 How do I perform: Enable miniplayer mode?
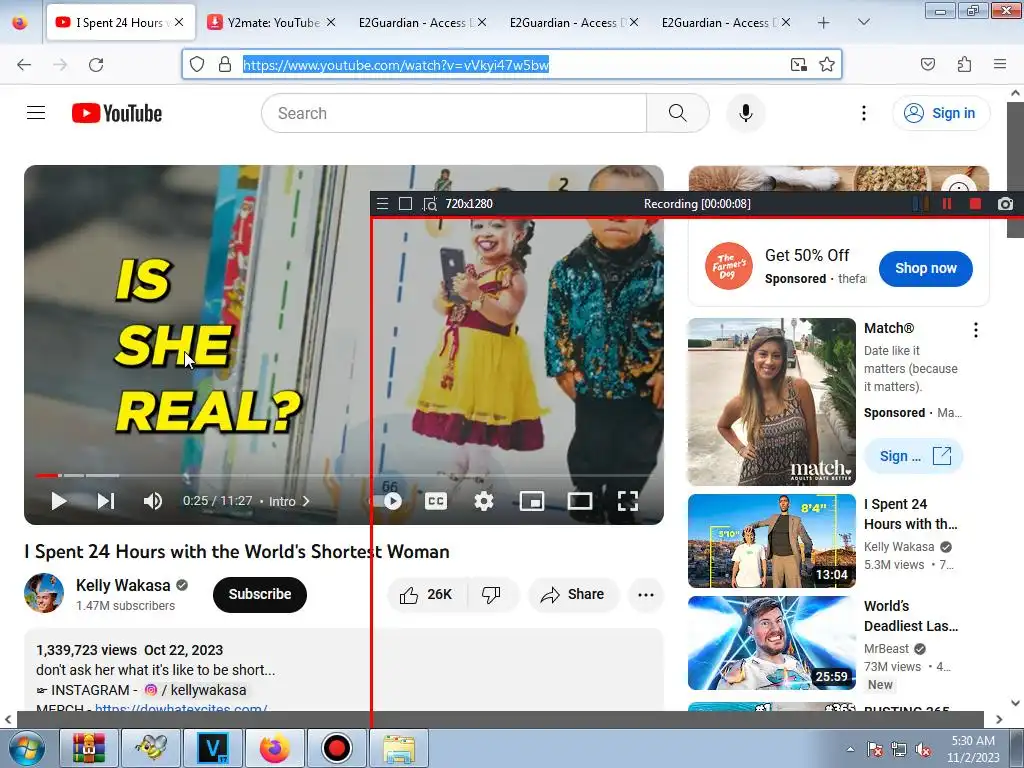pos(532,501)
